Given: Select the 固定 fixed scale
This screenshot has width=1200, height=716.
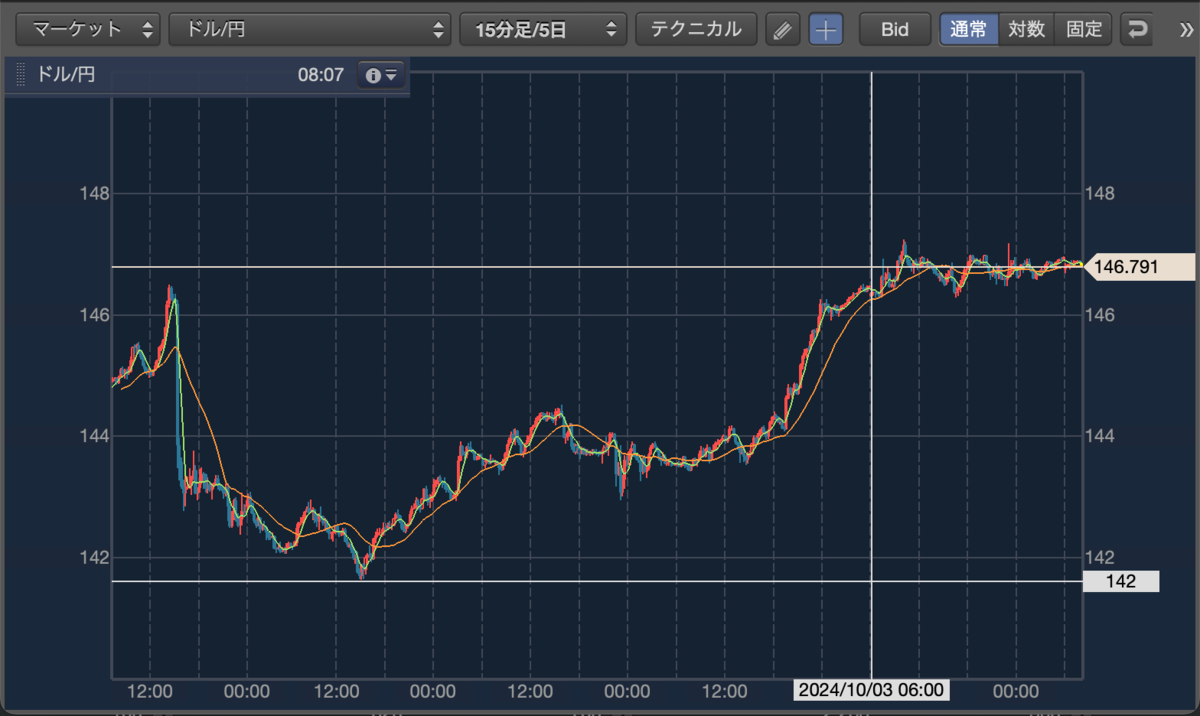Looking at the screenshot, I should (x=1084, y=29).
